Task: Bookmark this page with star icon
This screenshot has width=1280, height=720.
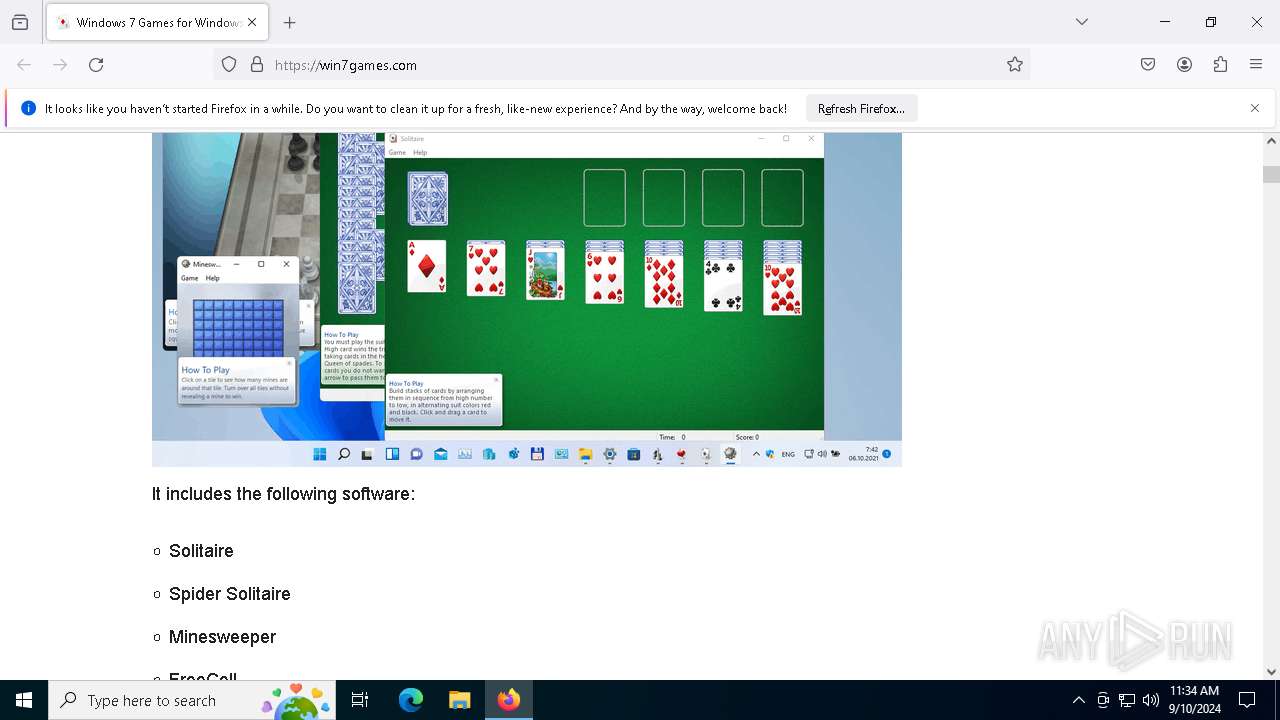Action: (x=1015, y=65)
